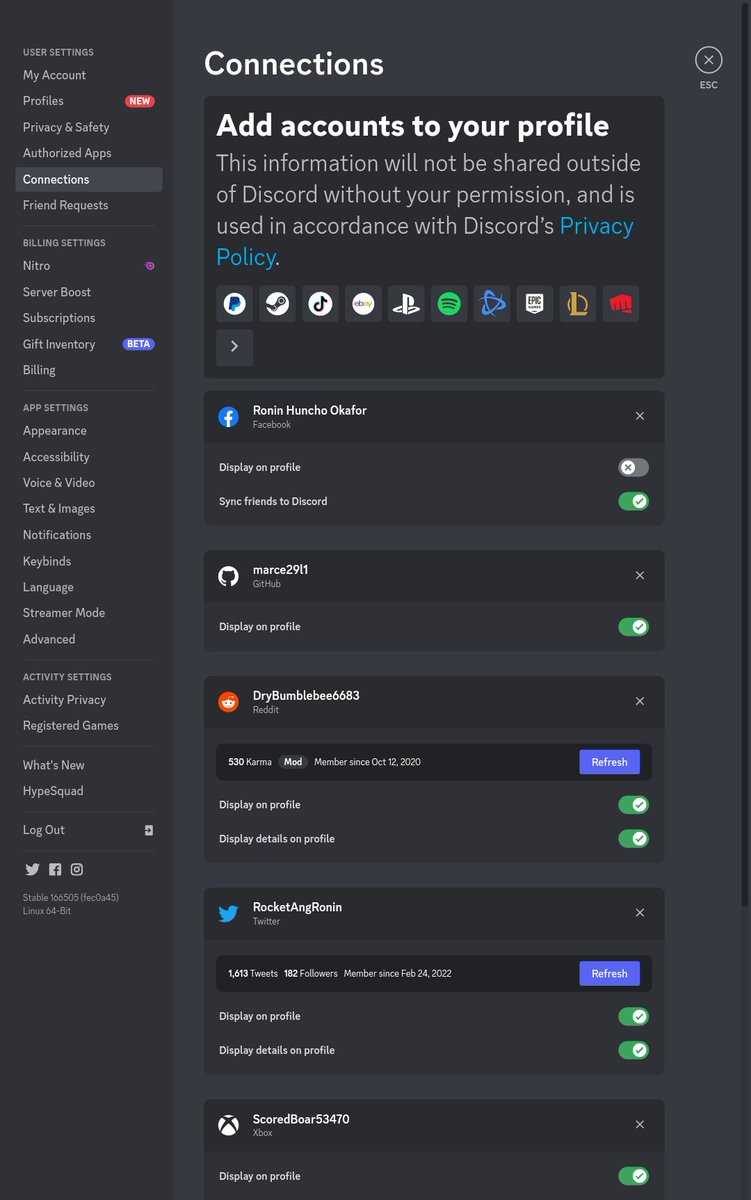
Task: Click the Nitro badge icon
Action: (149, 266)
